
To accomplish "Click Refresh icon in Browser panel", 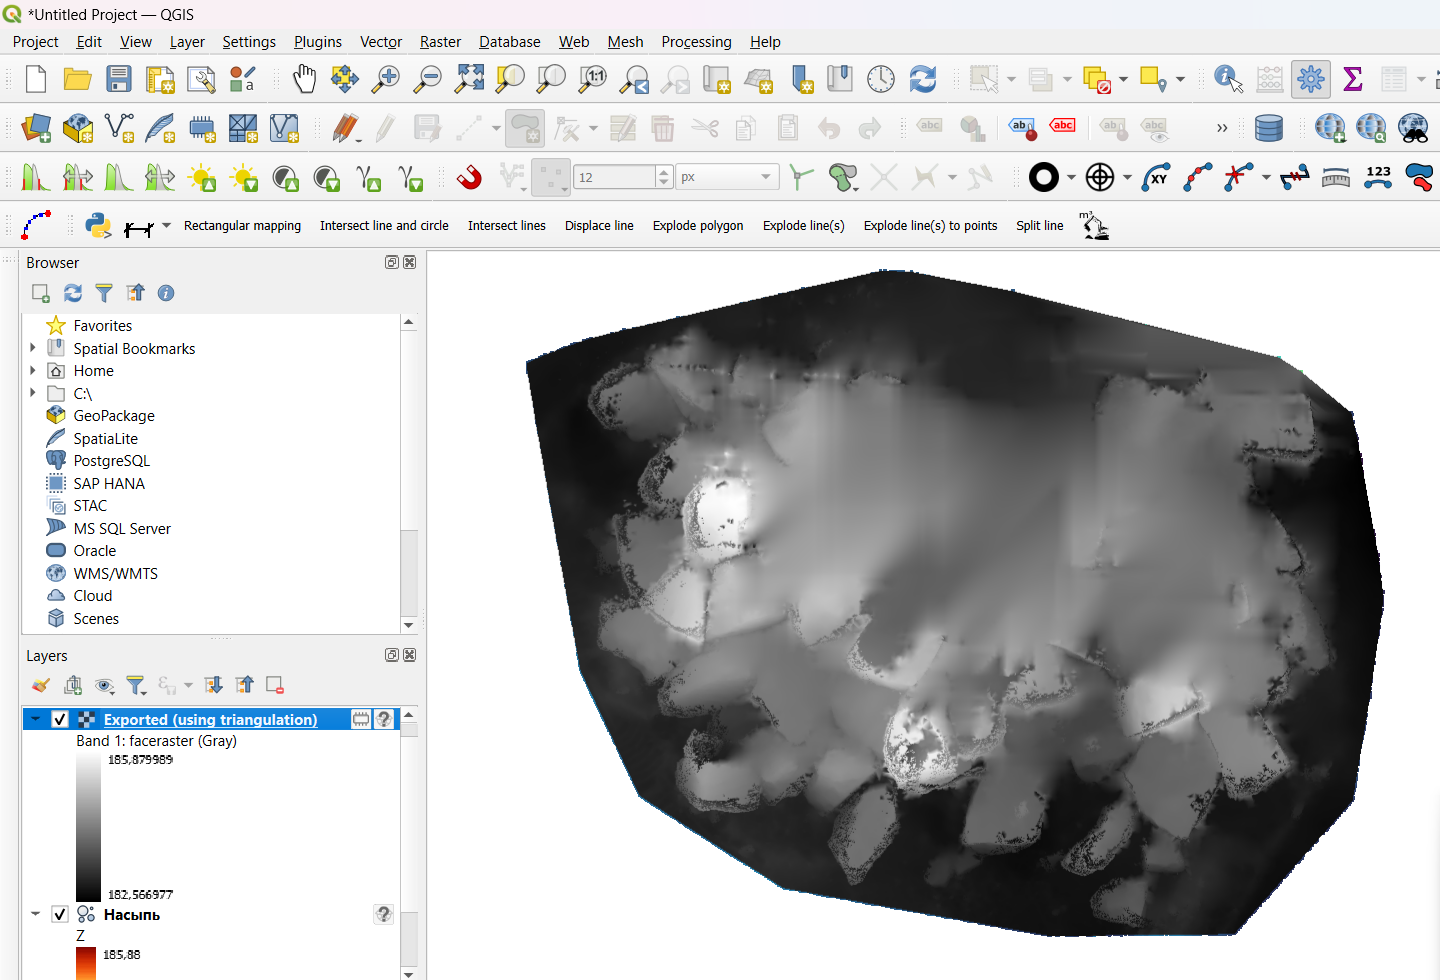I will pyautogui.click(x=73, y=293).
